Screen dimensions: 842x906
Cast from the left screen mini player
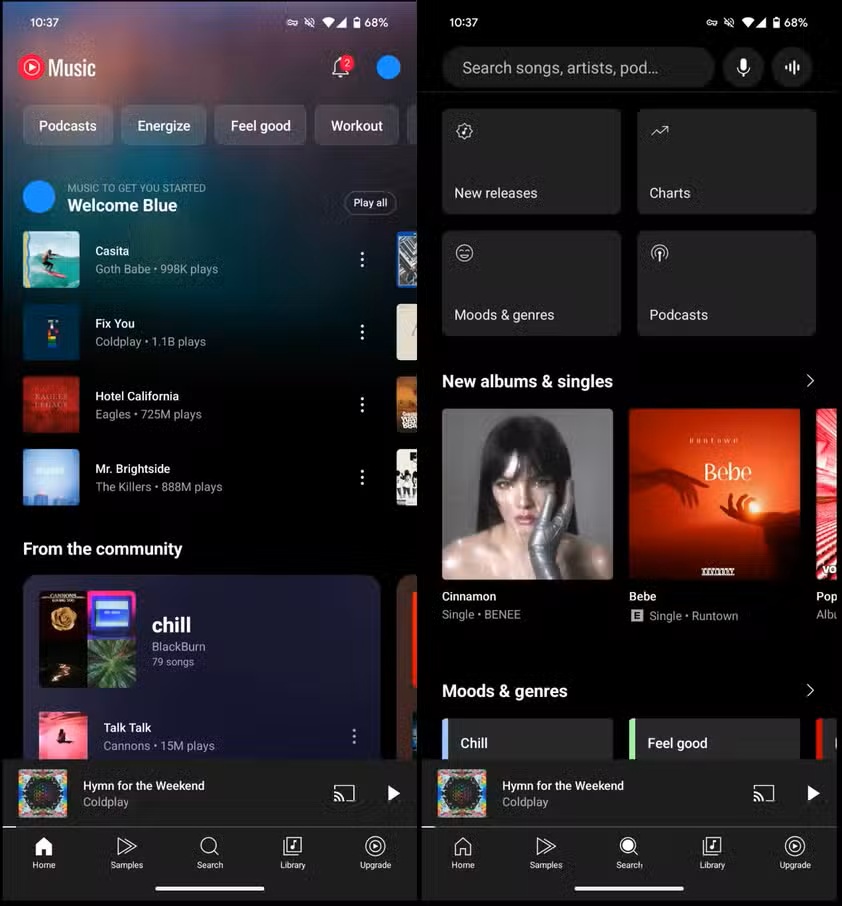tap(344, 793)
